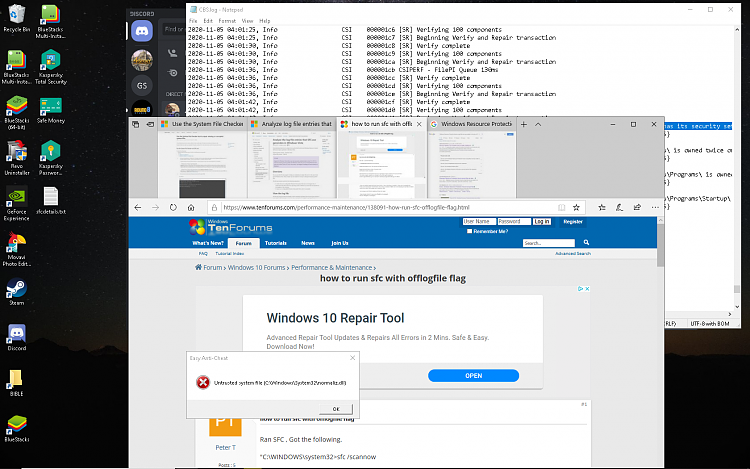Click Notepad scroll up arrow
Viewport: 750px width, 469px height.
pos(737,30)
